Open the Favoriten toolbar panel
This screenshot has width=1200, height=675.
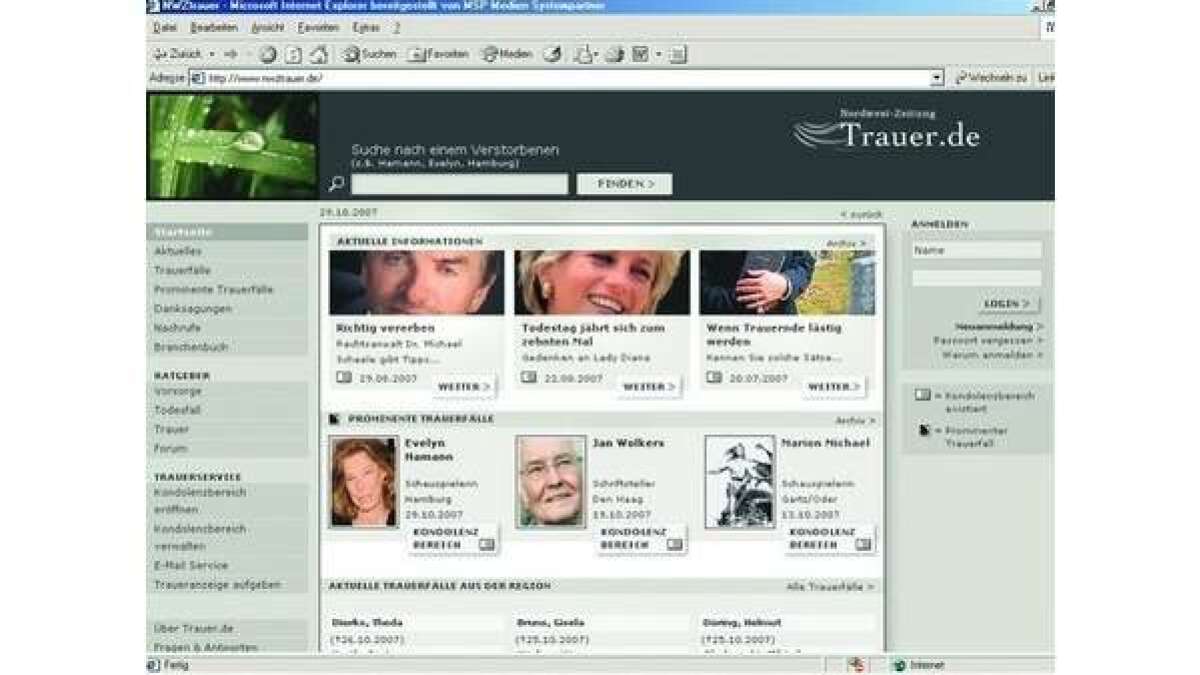click(438, 54)
